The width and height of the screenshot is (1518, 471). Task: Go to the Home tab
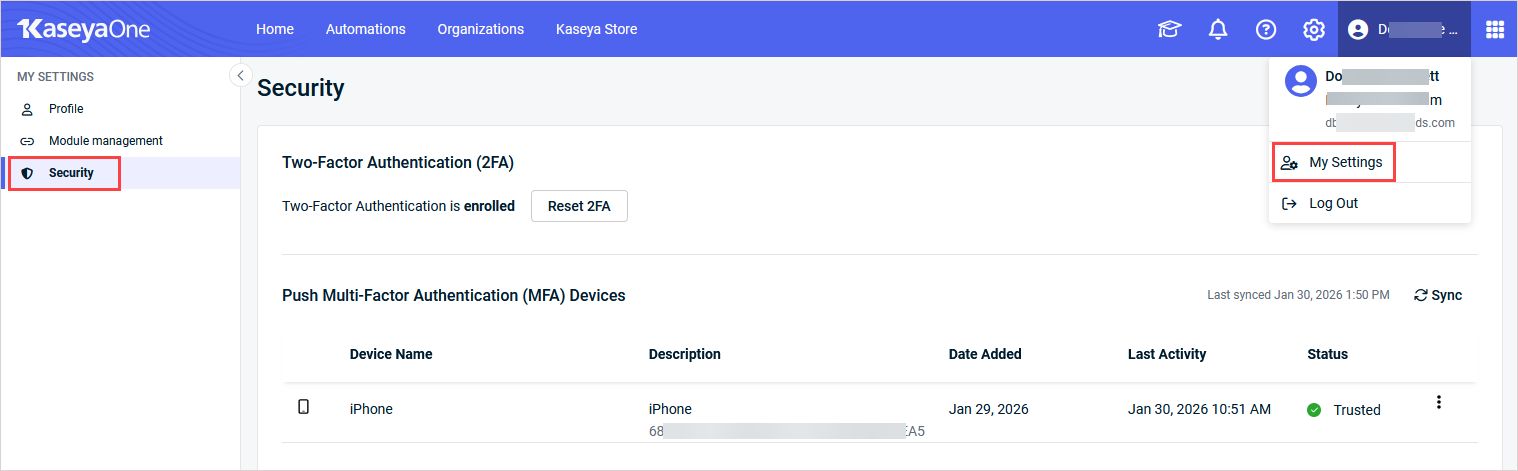[x=275, y=29]
